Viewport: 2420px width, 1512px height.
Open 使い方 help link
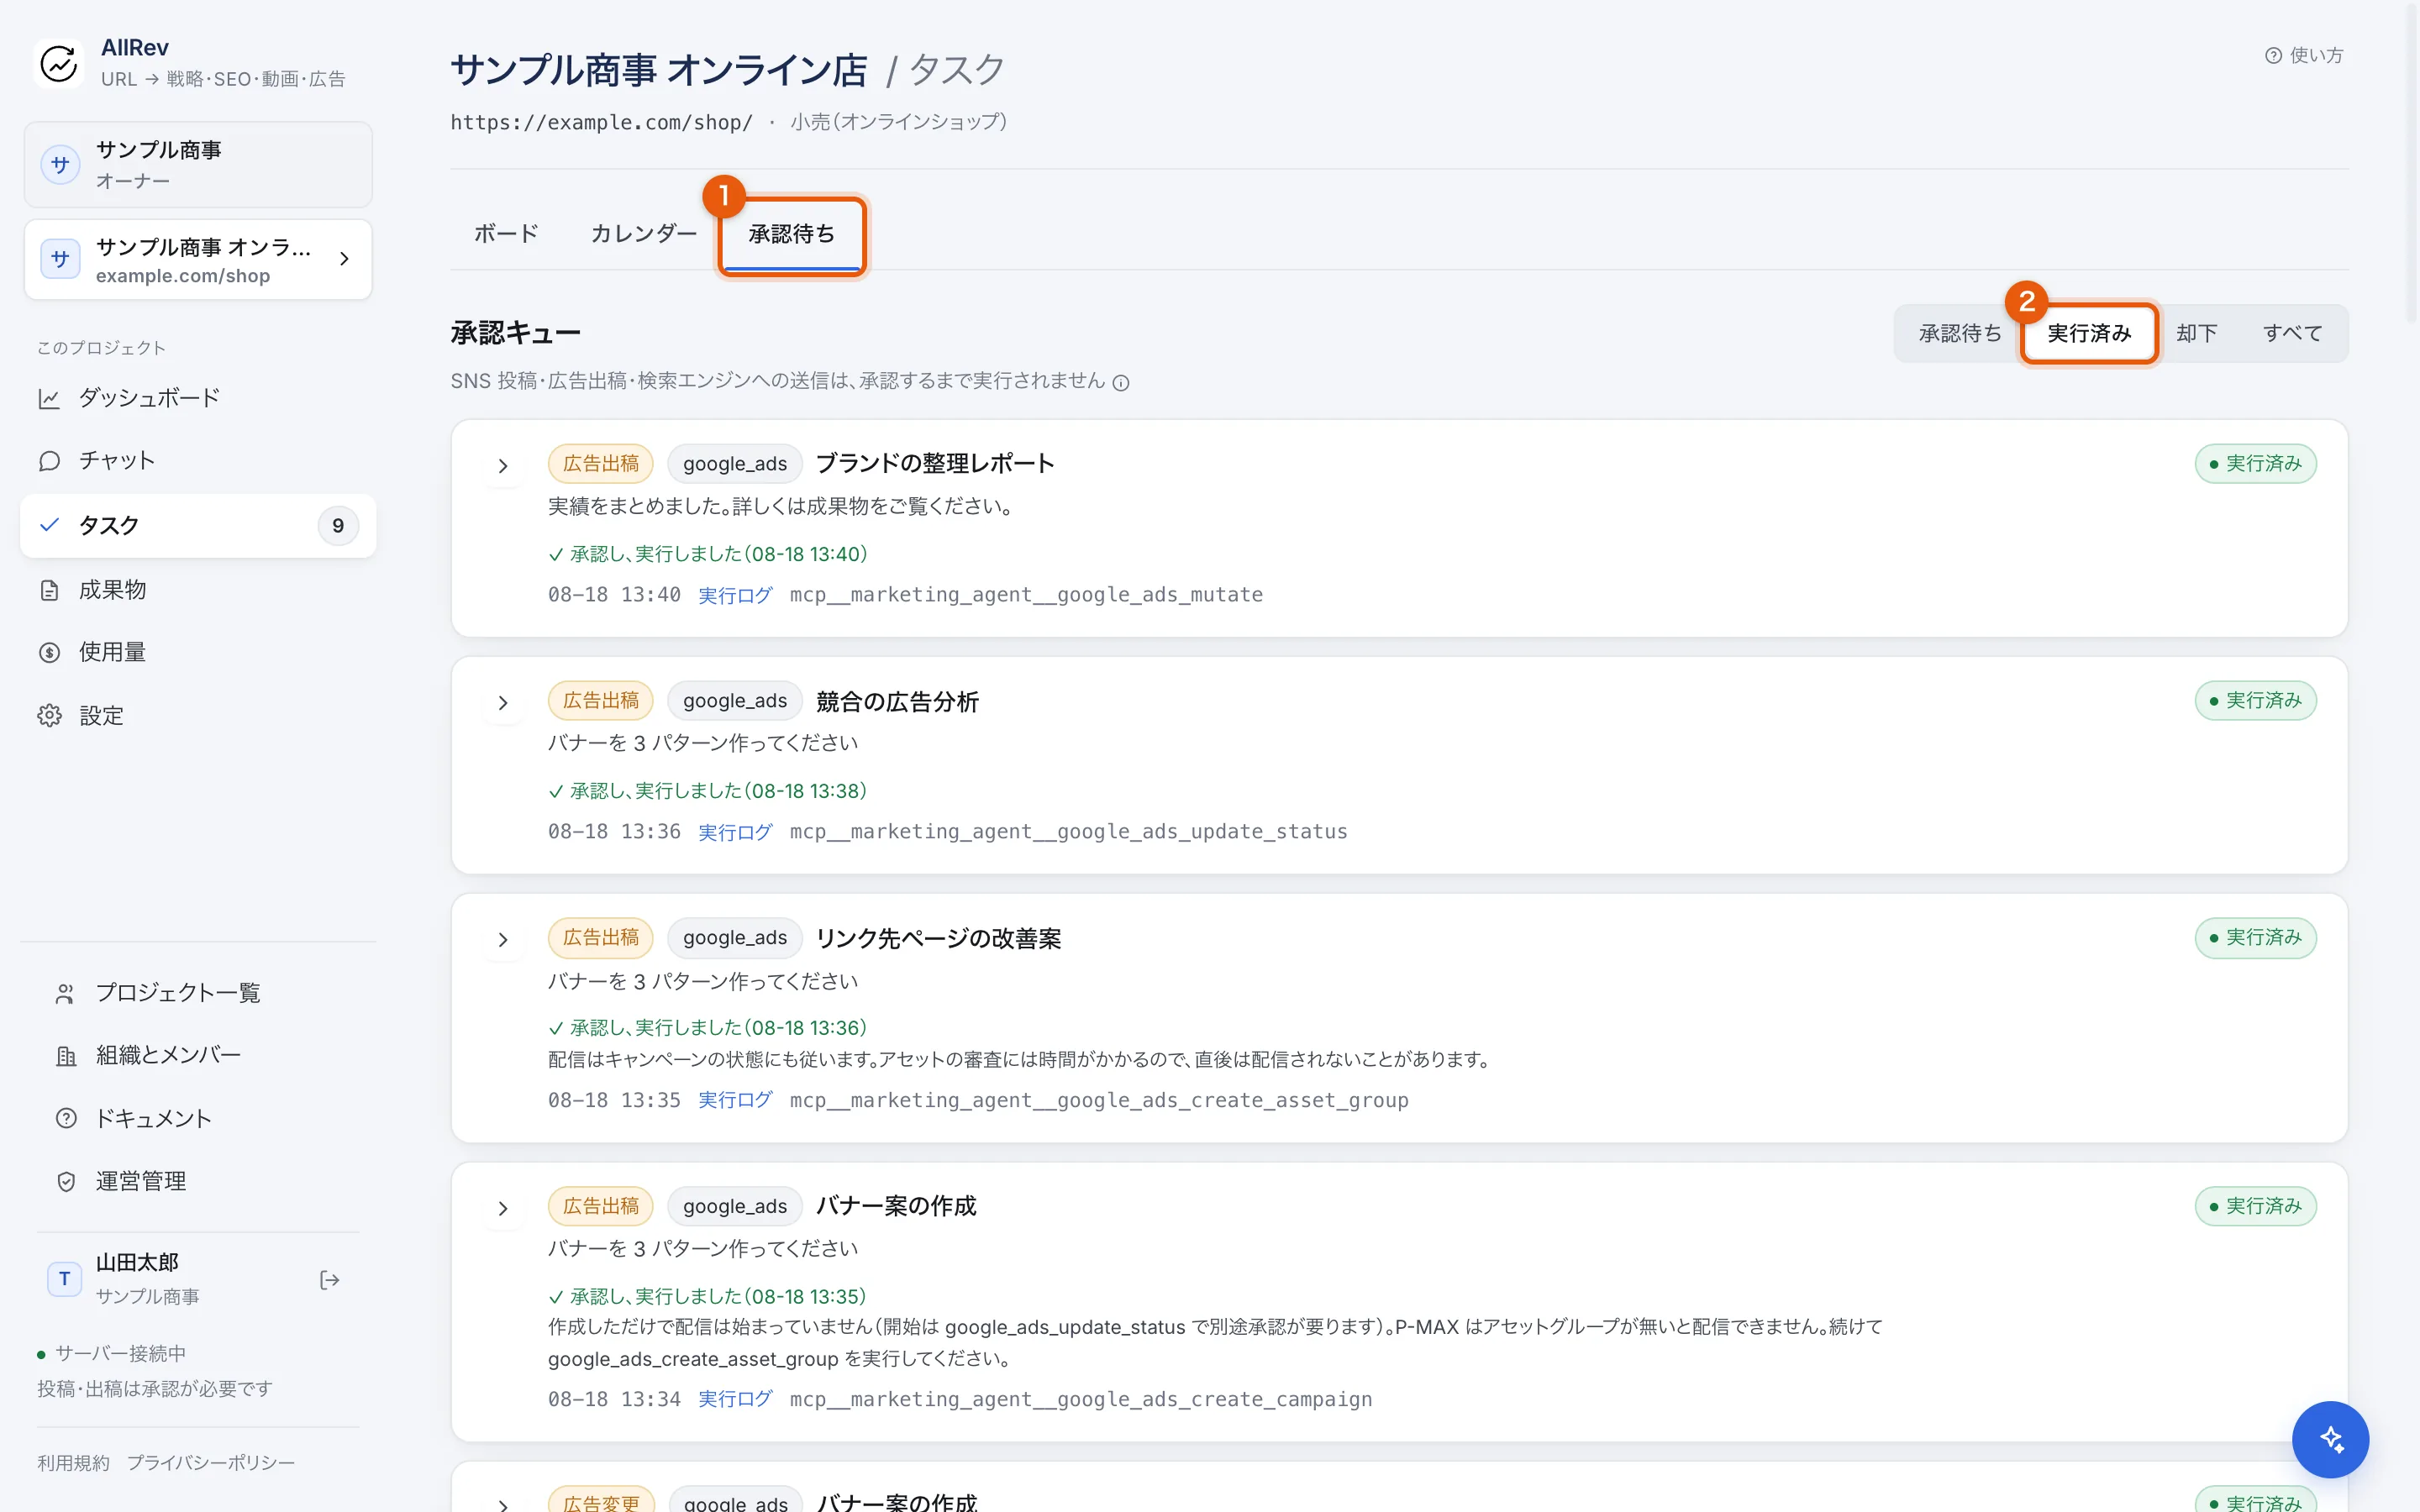[x=2304, y=55]
